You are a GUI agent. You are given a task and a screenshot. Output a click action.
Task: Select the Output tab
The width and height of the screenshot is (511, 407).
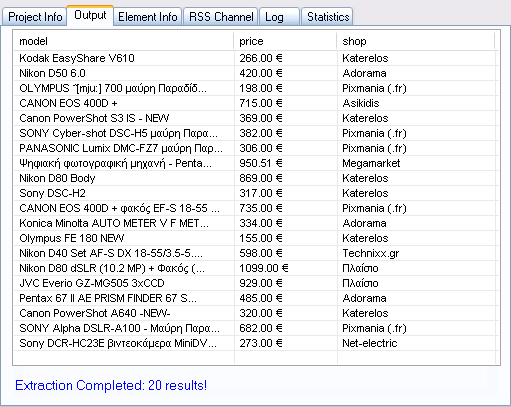(x=90, y=15)
